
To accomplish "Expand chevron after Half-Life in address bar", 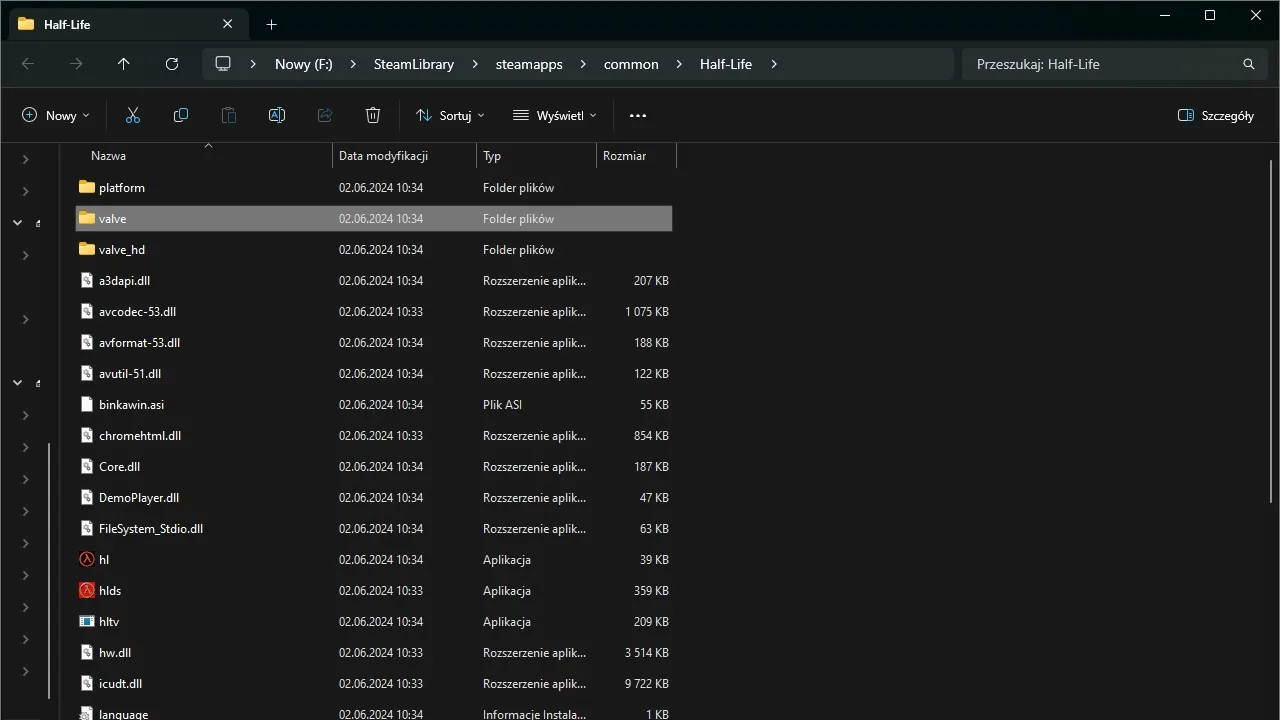I will [x=773, y=64].
